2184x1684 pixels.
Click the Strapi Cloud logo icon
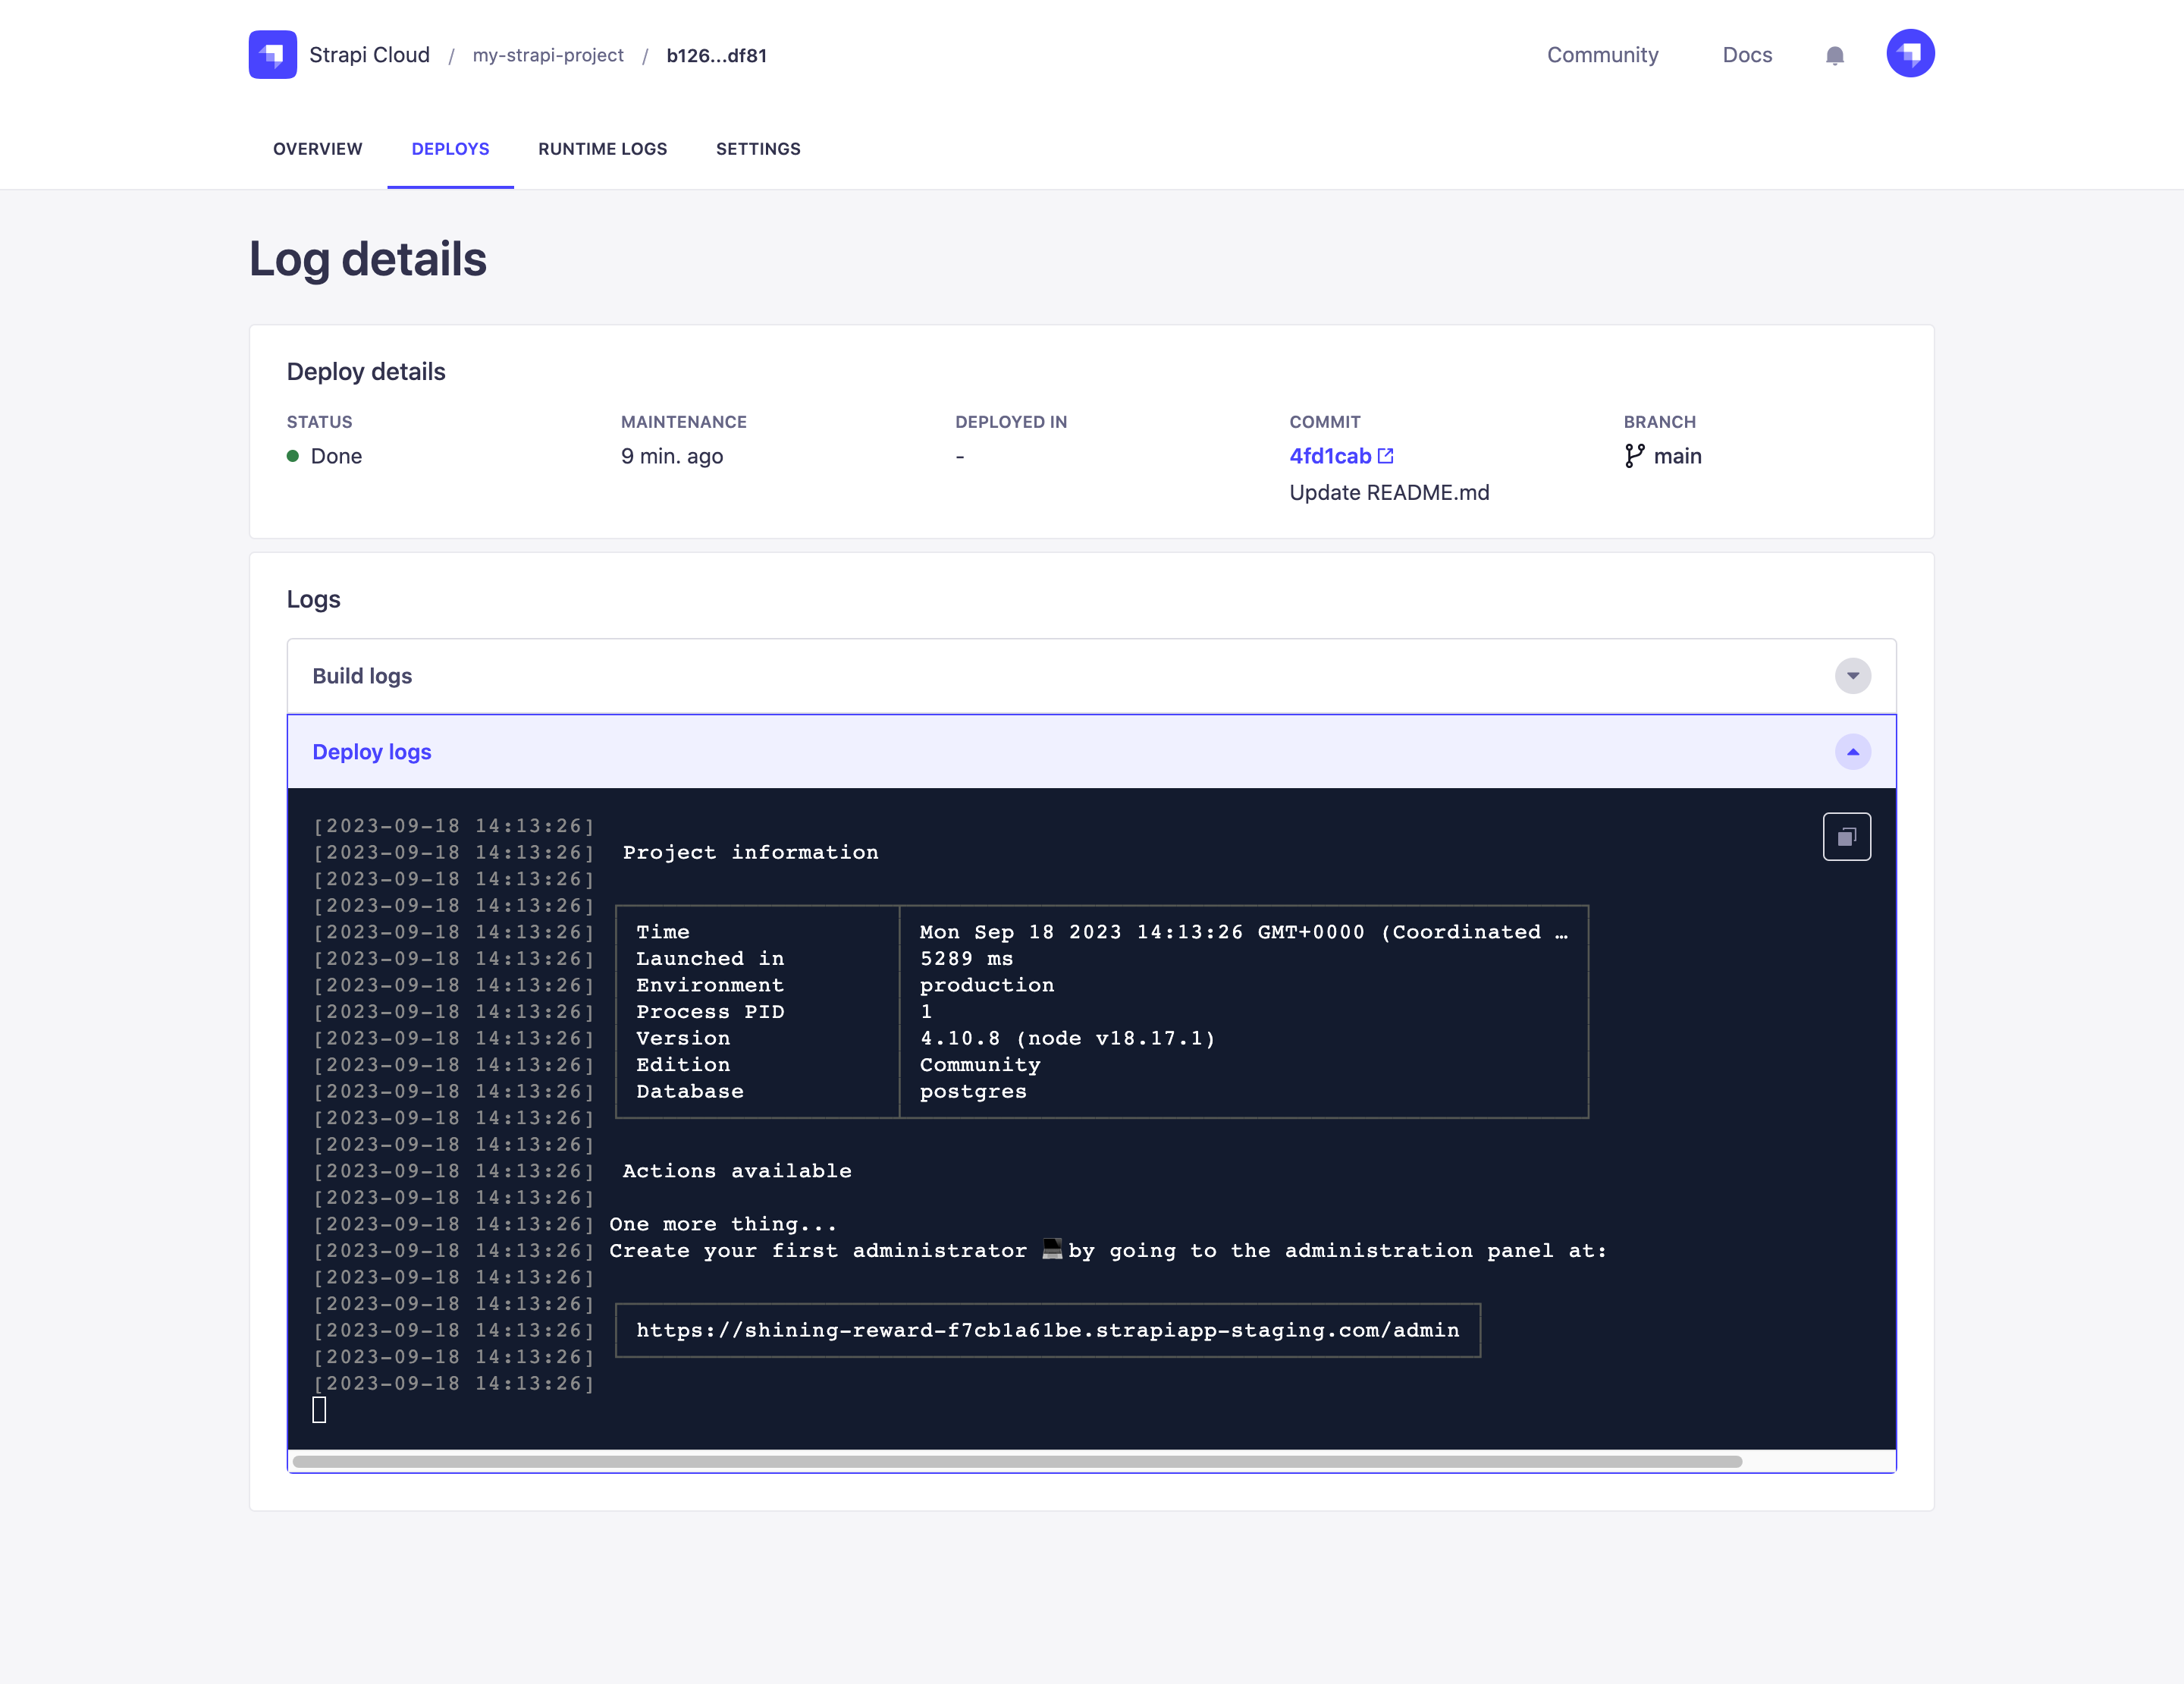pyautogui.click(x=272, y=54)
